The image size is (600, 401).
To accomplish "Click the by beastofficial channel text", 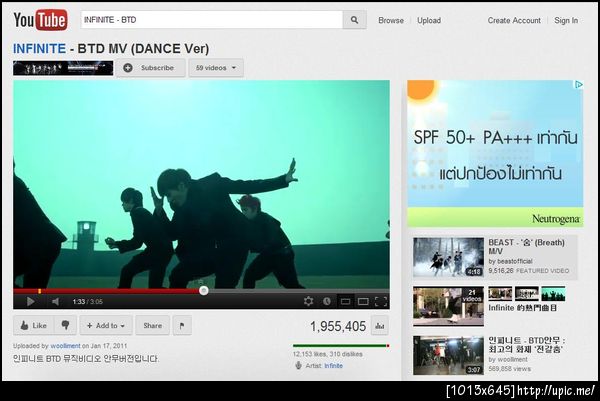I will point(510,261).
